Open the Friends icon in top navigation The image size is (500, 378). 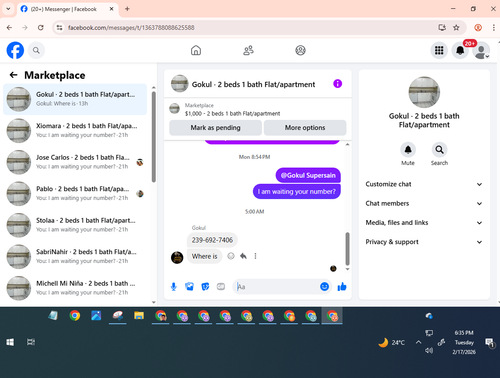tap(248, 50)
